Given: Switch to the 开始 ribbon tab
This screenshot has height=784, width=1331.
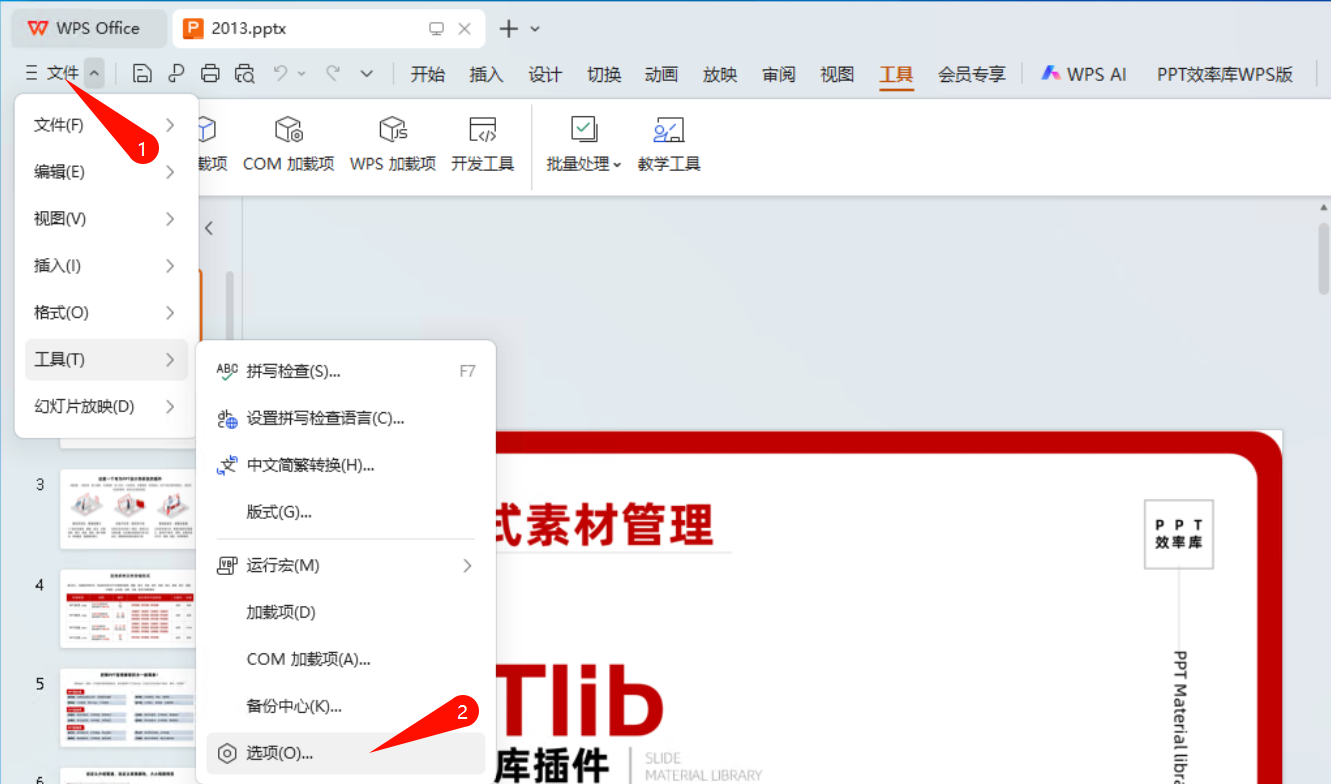Looking at the screenshot, I should [428, 74].
